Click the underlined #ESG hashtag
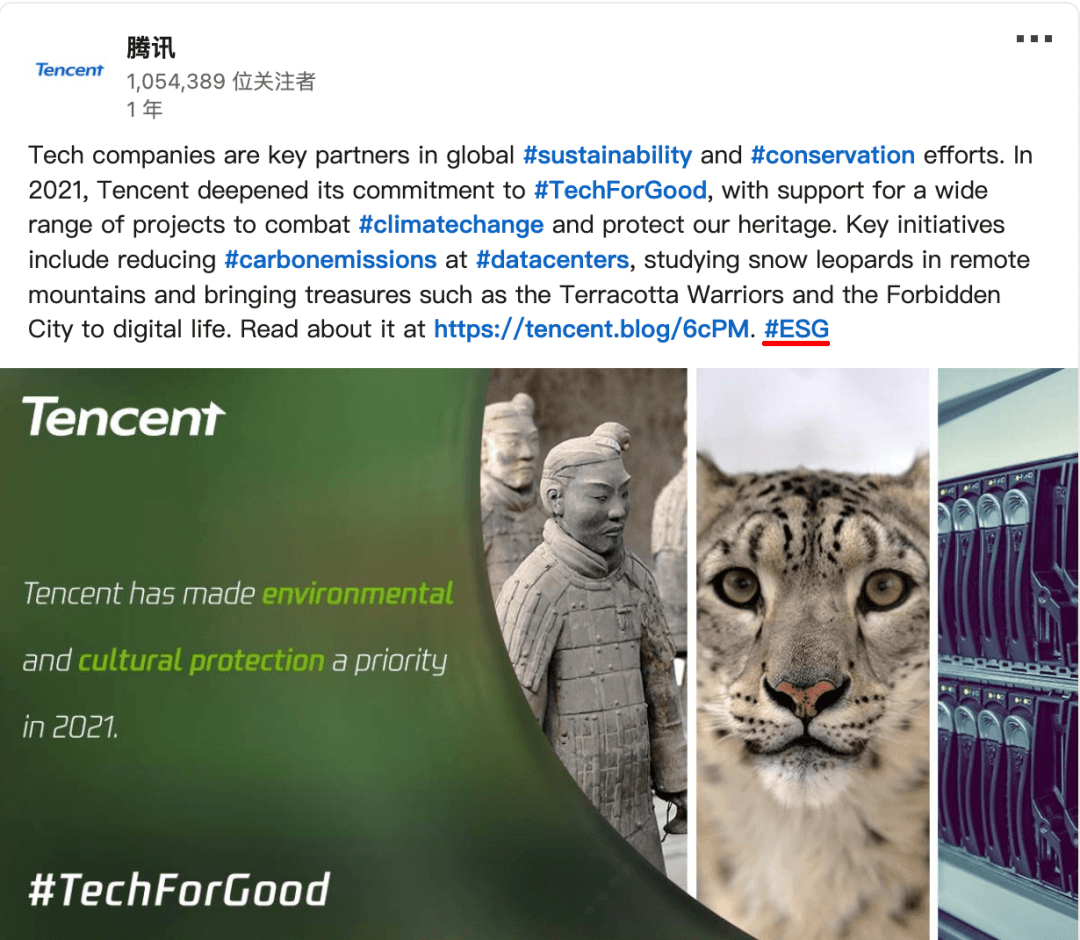The width and height of the screenshot is (1080, 940). click(x=796, y=329)
